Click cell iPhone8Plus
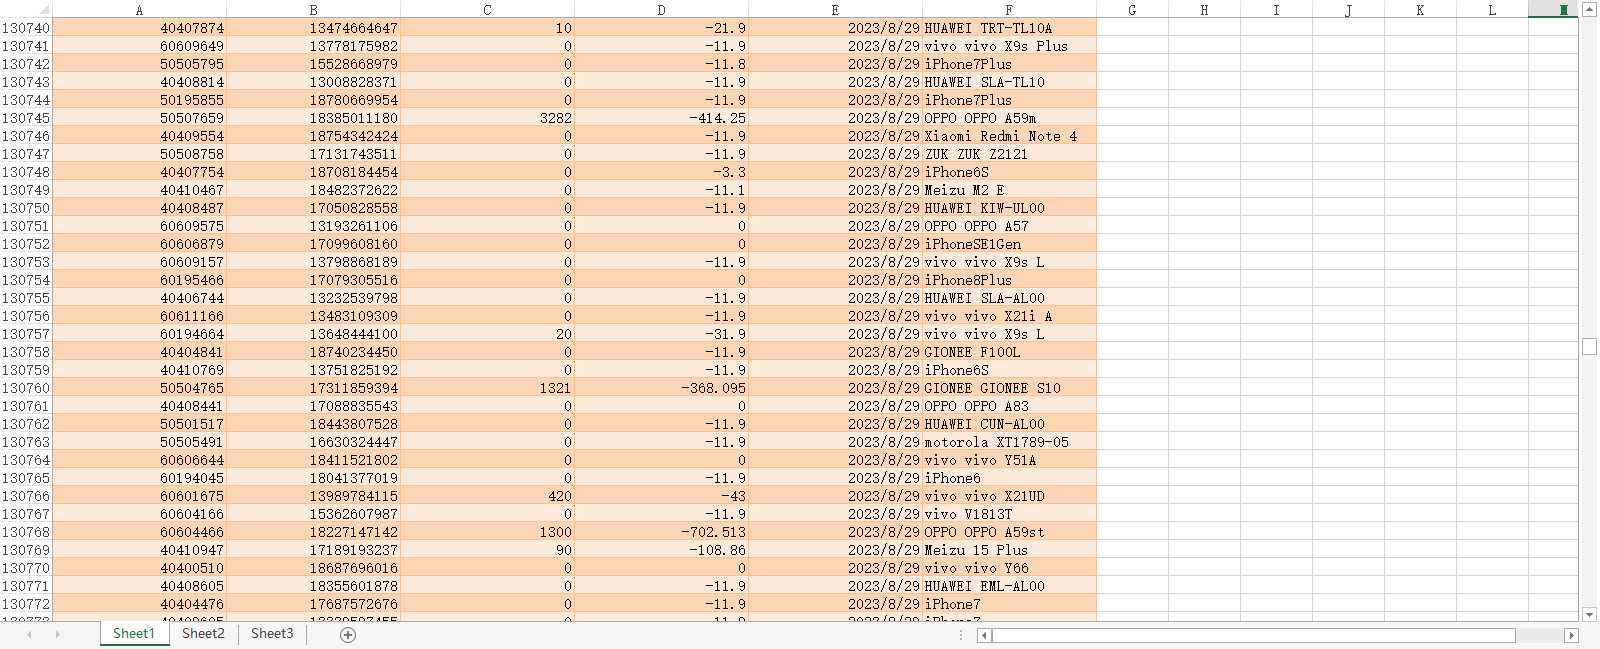This screenshot has width=1600, height=649. [1009, 280]
